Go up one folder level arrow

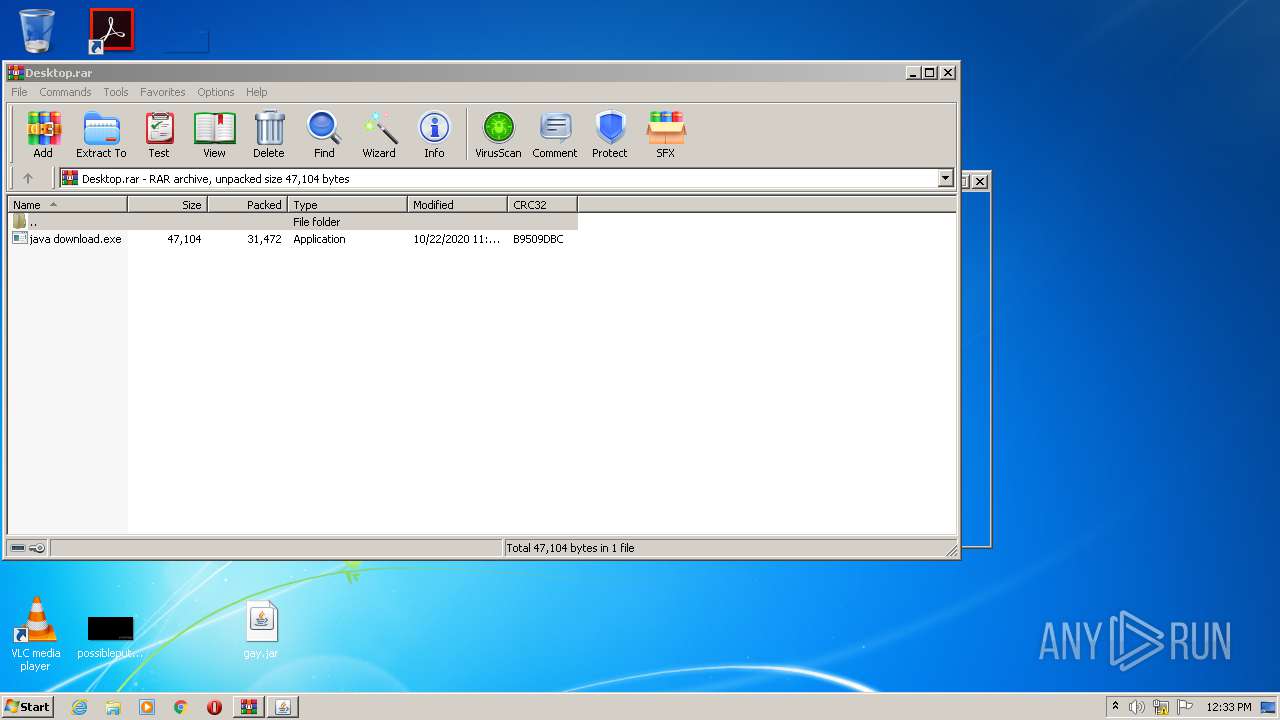[28, 179]
